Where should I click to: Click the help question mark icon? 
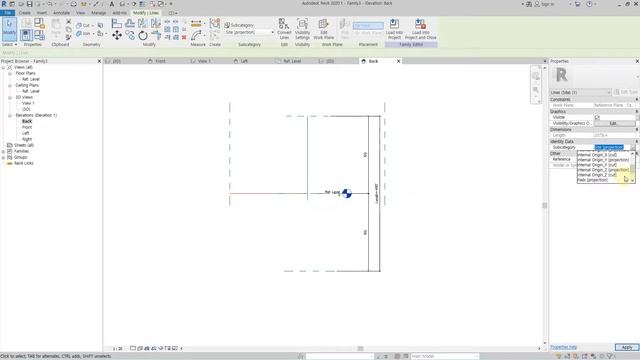pos(589,4)
